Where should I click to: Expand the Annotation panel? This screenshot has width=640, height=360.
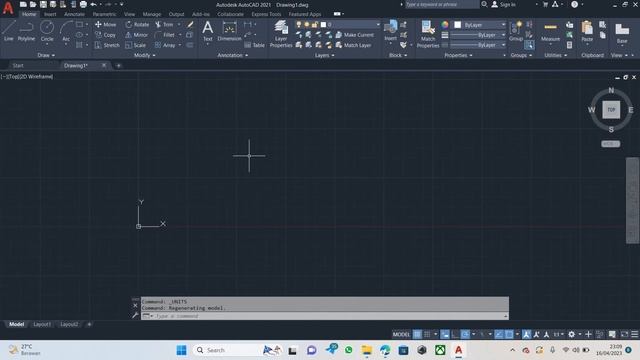coord(232,55)
